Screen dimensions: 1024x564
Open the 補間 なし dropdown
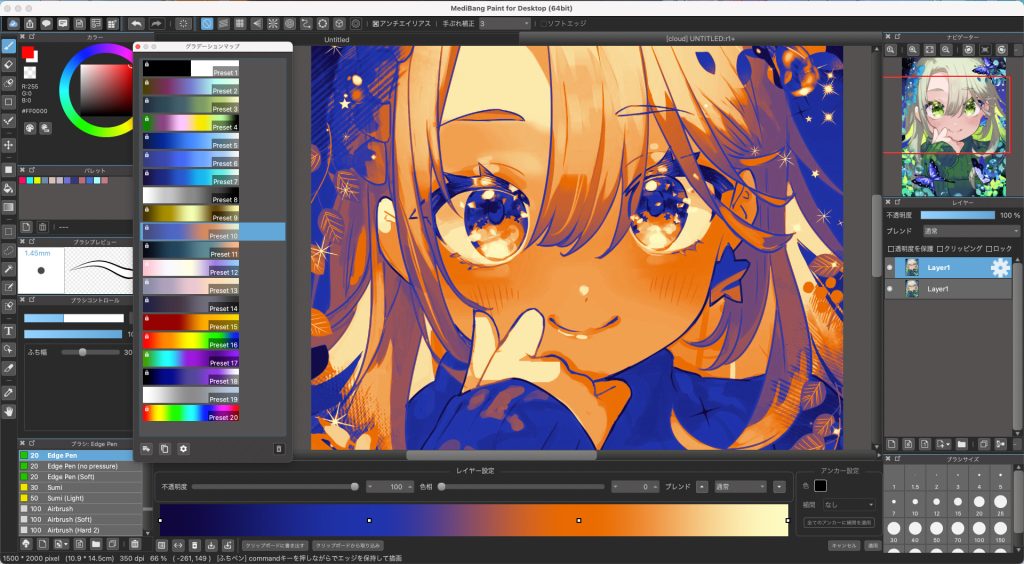point(848,505)
